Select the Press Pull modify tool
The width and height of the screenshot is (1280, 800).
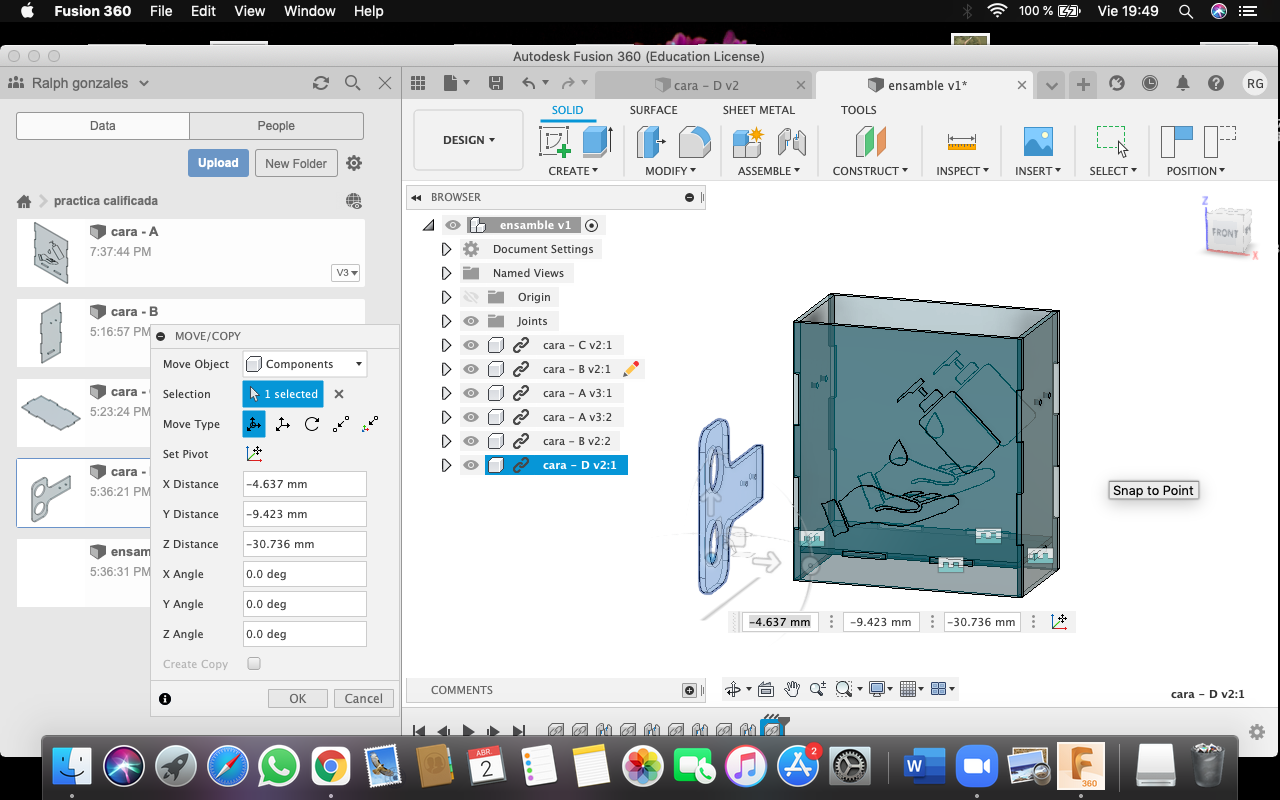point(651,141)
